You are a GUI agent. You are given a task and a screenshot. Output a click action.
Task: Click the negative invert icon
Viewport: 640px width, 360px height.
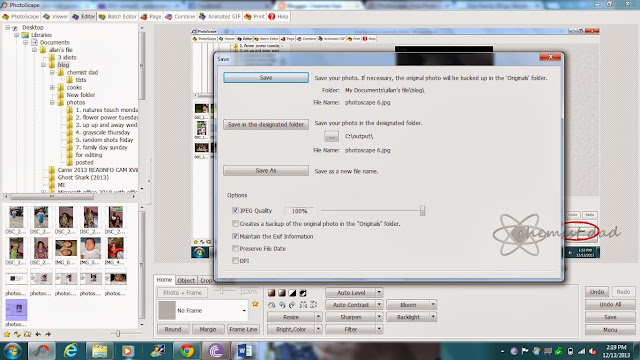(x=303, y=293)
